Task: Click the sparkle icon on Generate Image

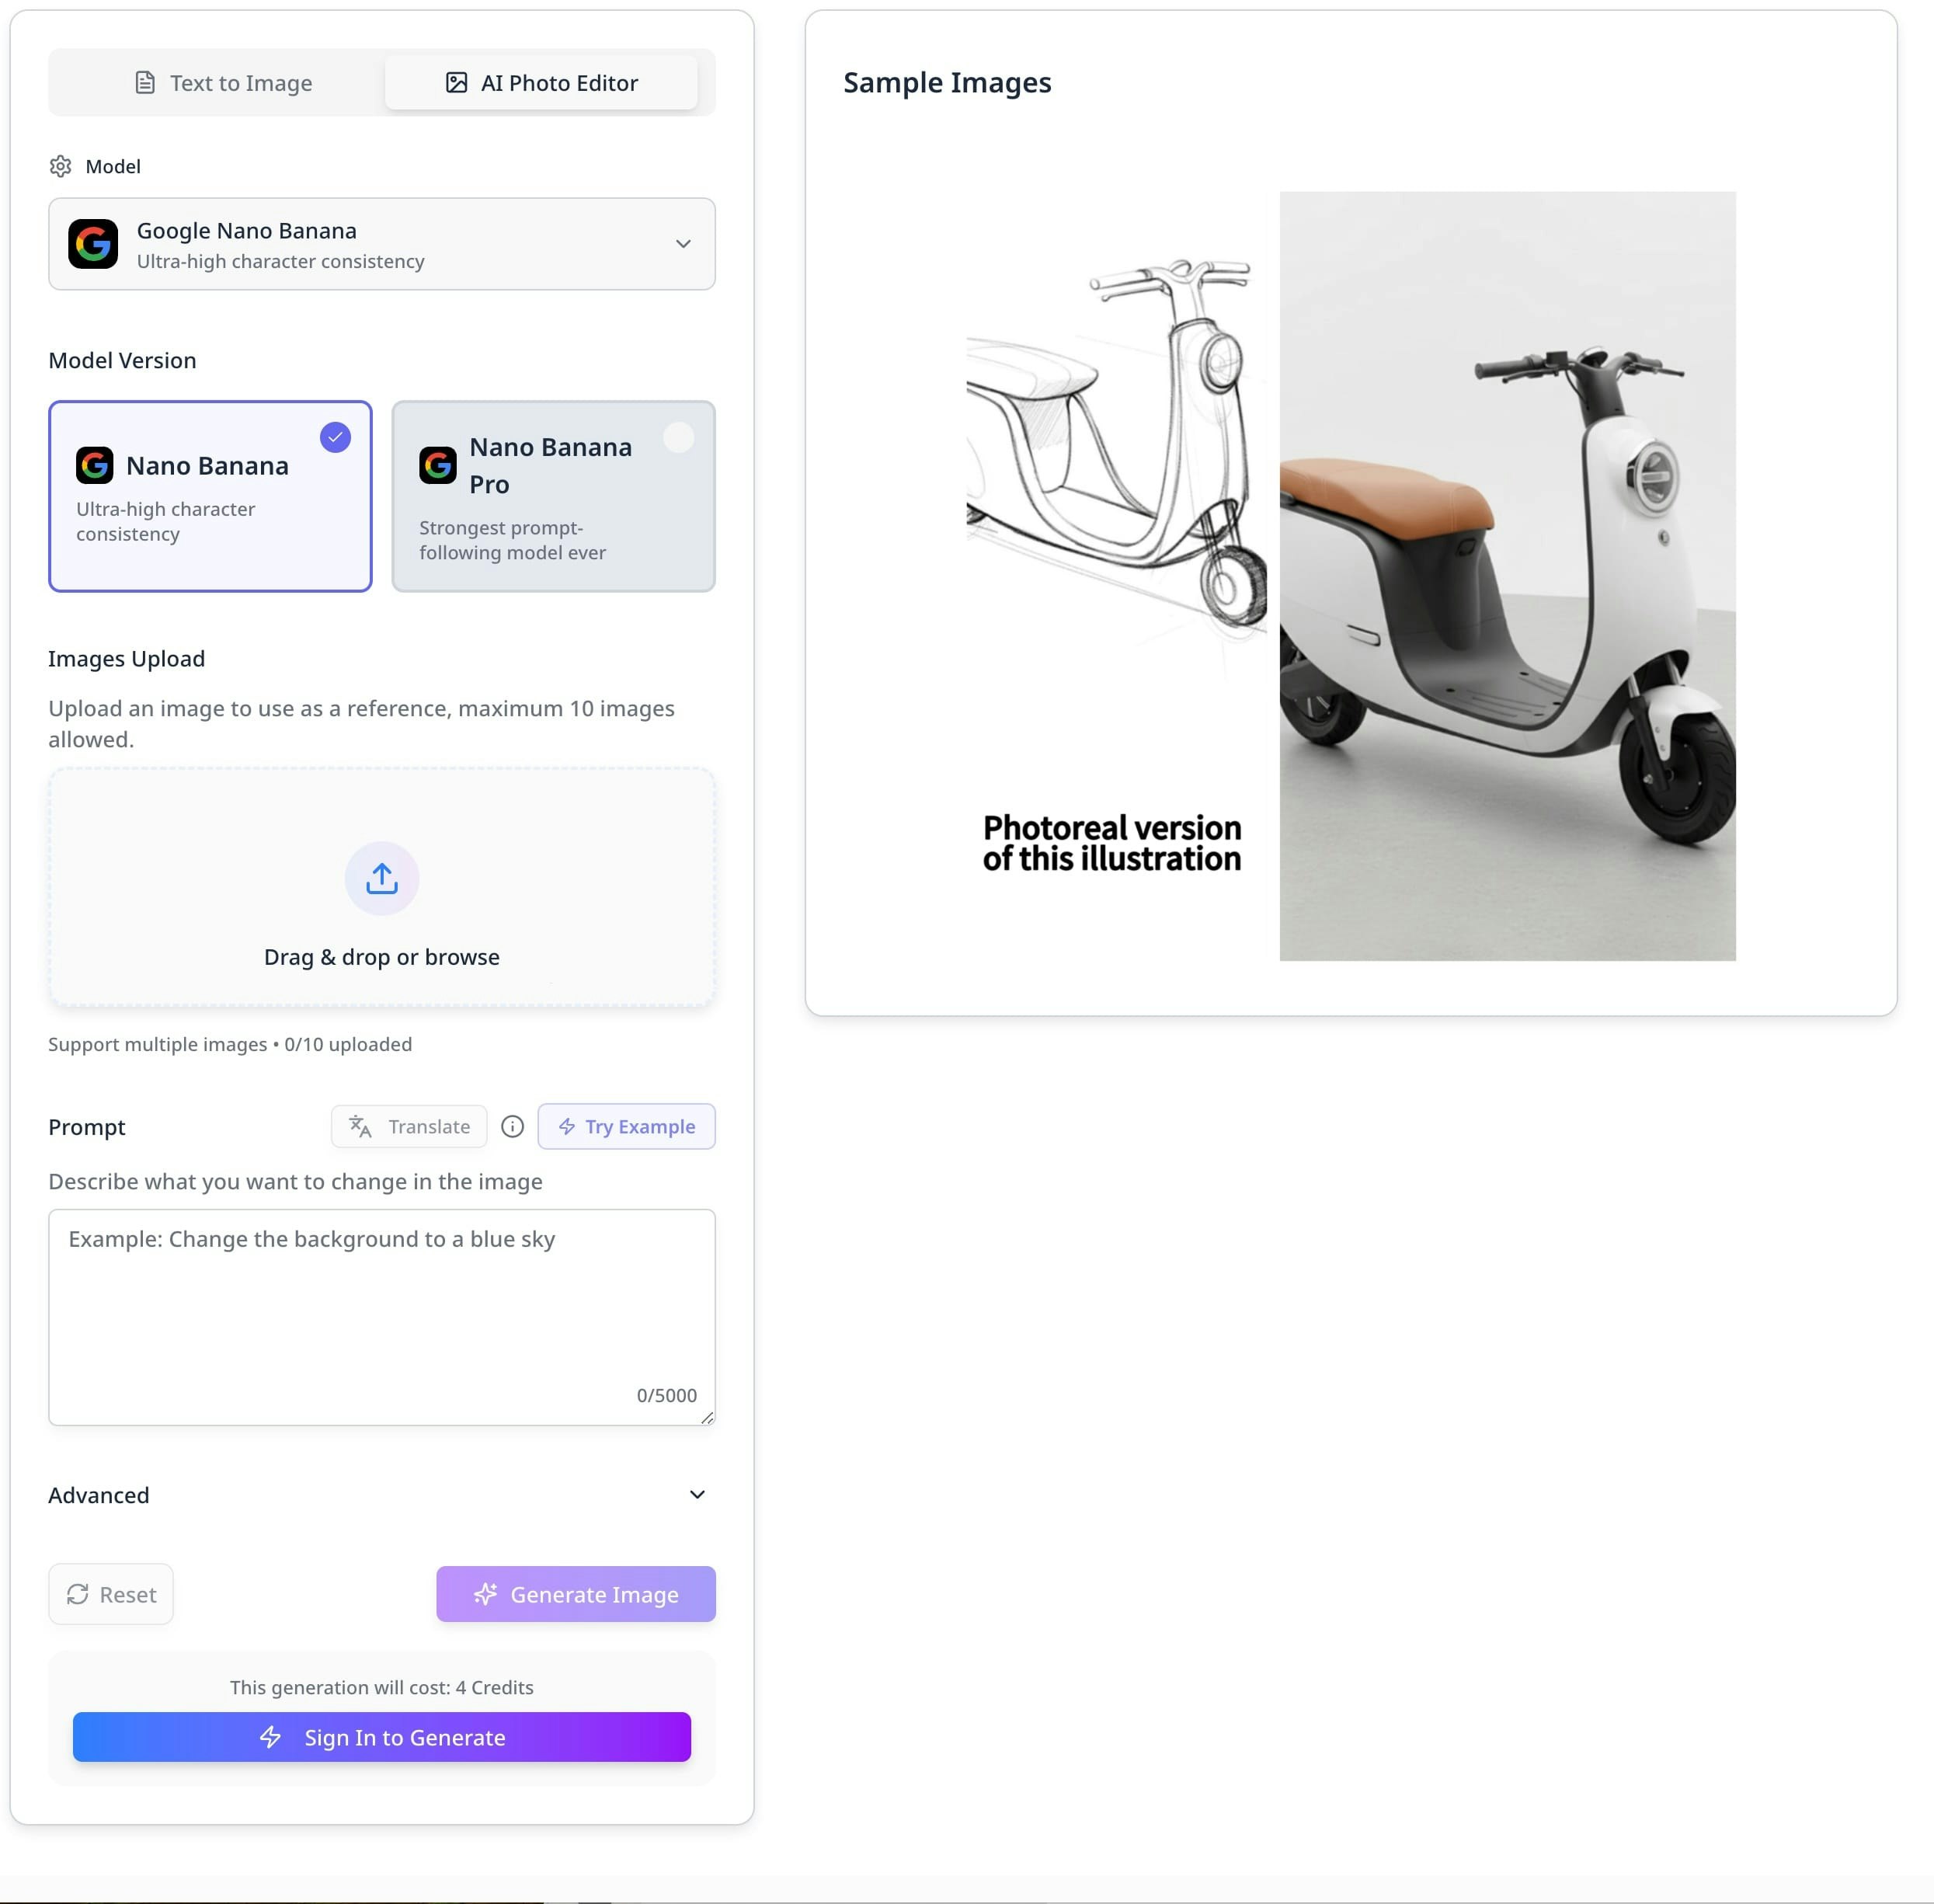Action: tap(486, 1594)
